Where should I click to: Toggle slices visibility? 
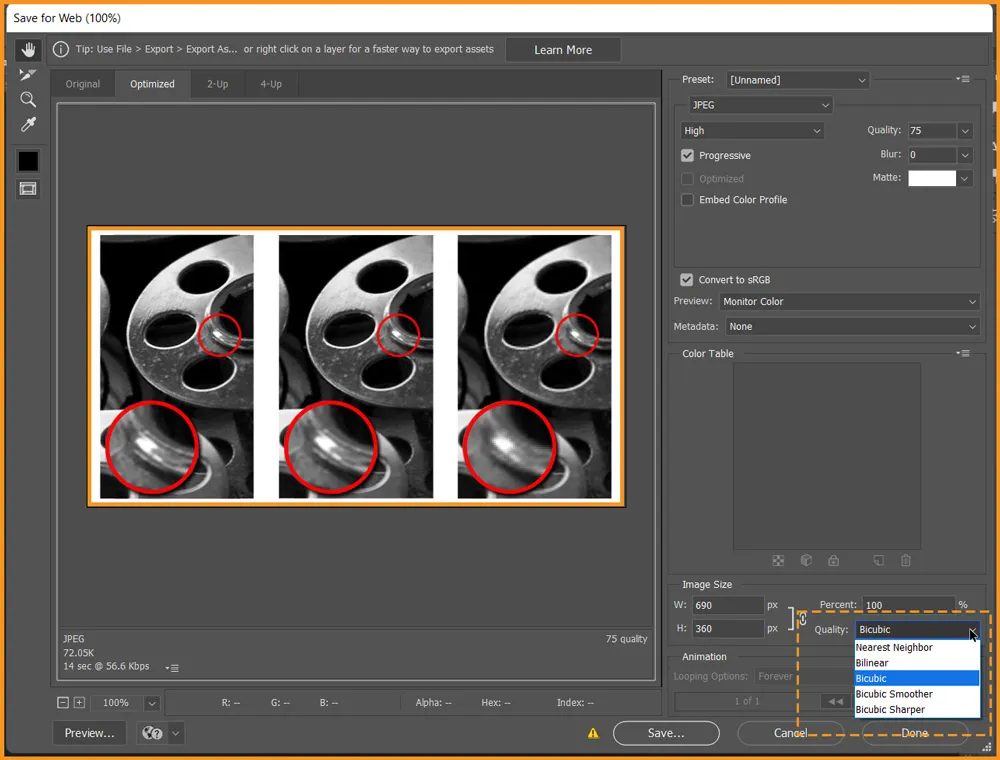pos(28,186)
